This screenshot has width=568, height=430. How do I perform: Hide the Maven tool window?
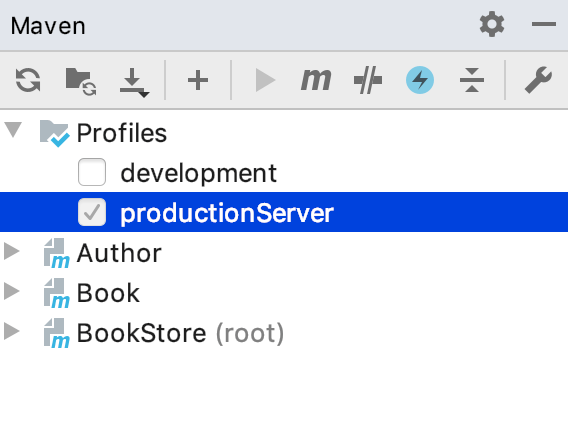click(x=544, y=24)
